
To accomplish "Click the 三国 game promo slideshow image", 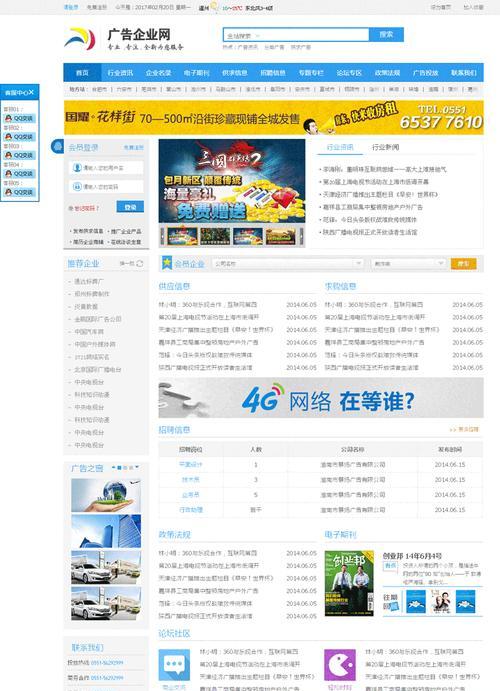I will click(232, 181).
